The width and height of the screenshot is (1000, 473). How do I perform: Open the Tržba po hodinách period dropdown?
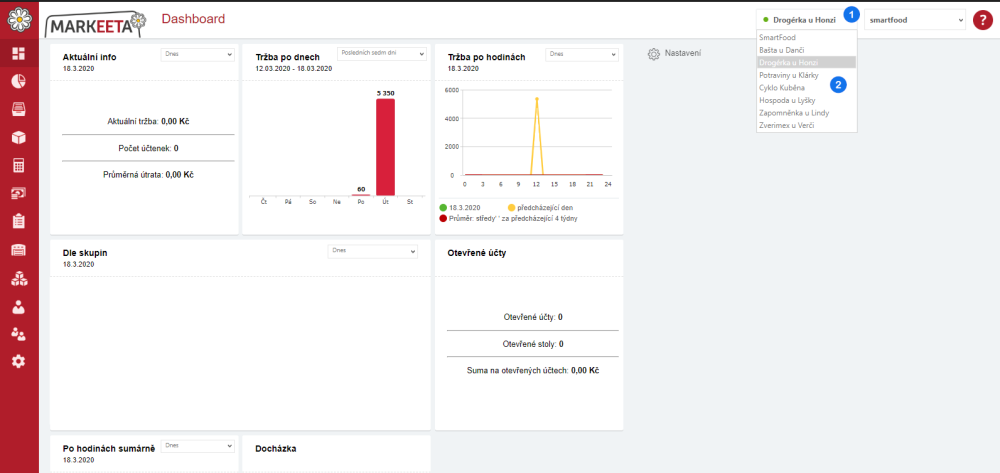pyautogui.click(x=582, y=55)
